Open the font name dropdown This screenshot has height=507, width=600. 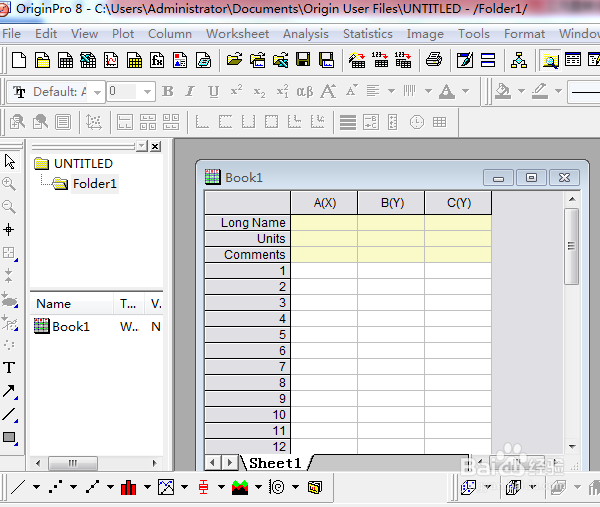97,92
